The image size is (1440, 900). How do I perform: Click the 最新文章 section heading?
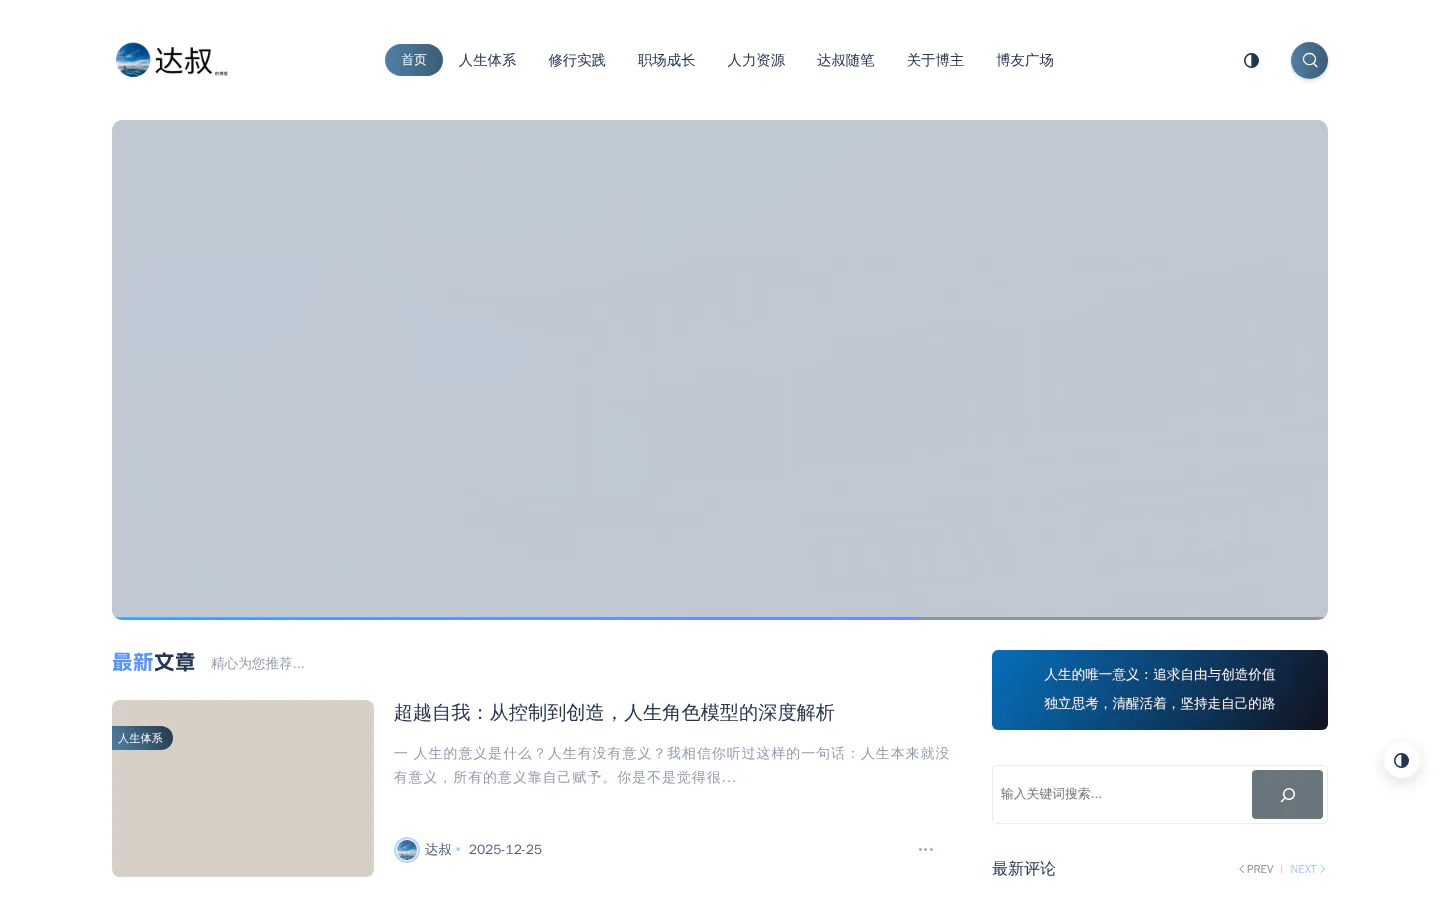(x=153, y=662)
